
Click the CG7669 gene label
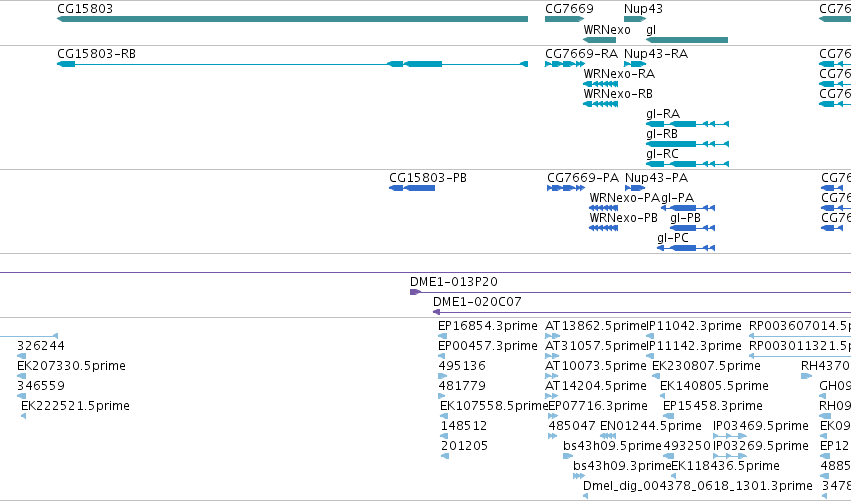[569, 9]
